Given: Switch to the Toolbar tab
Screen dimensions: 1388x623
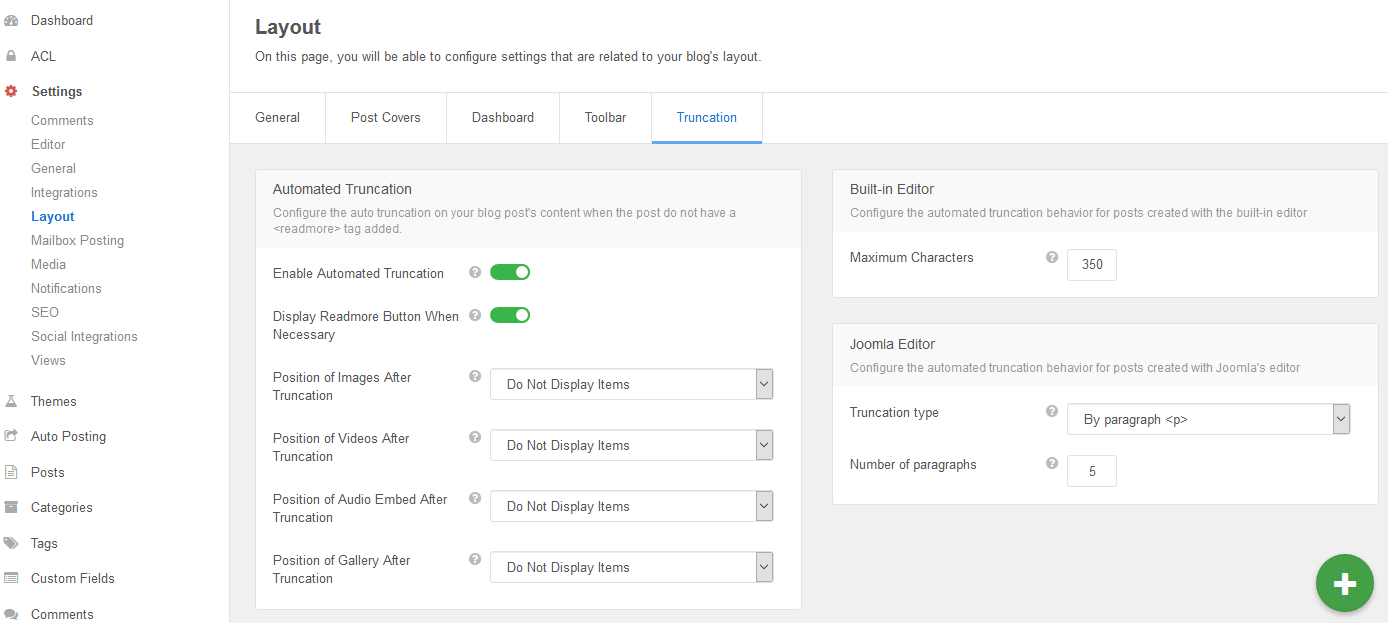Looking at the screenshot, I should (x=605, y=118).
